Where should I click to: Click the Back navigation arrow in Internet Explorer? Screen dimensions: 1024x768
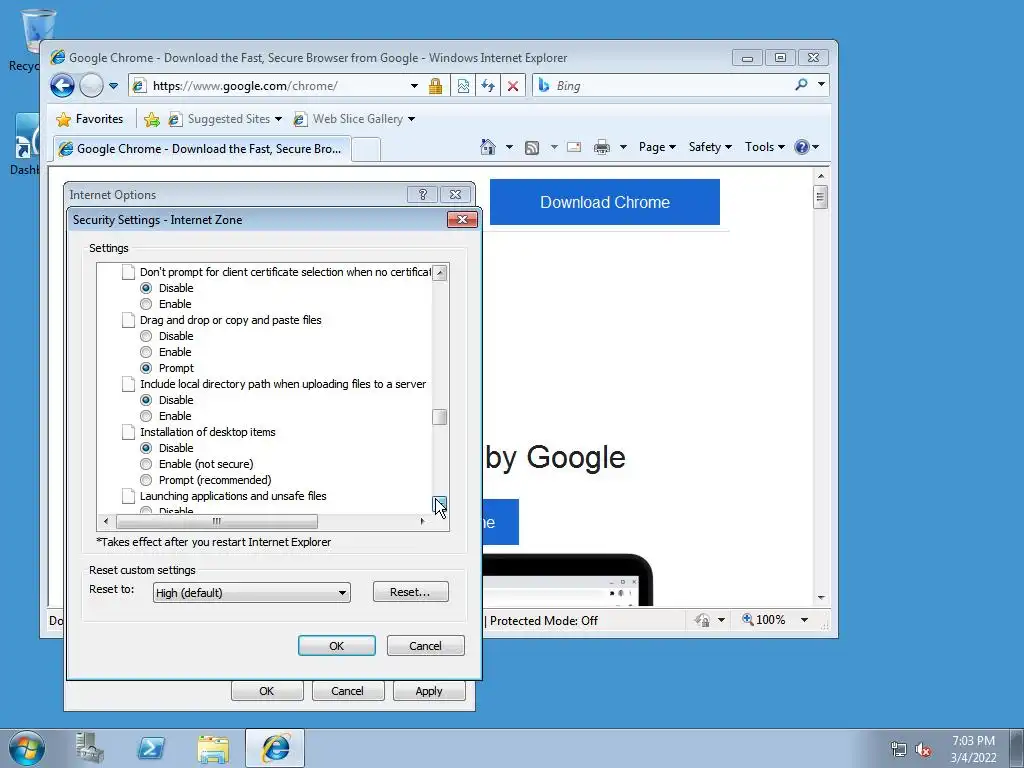click(62, 85)
